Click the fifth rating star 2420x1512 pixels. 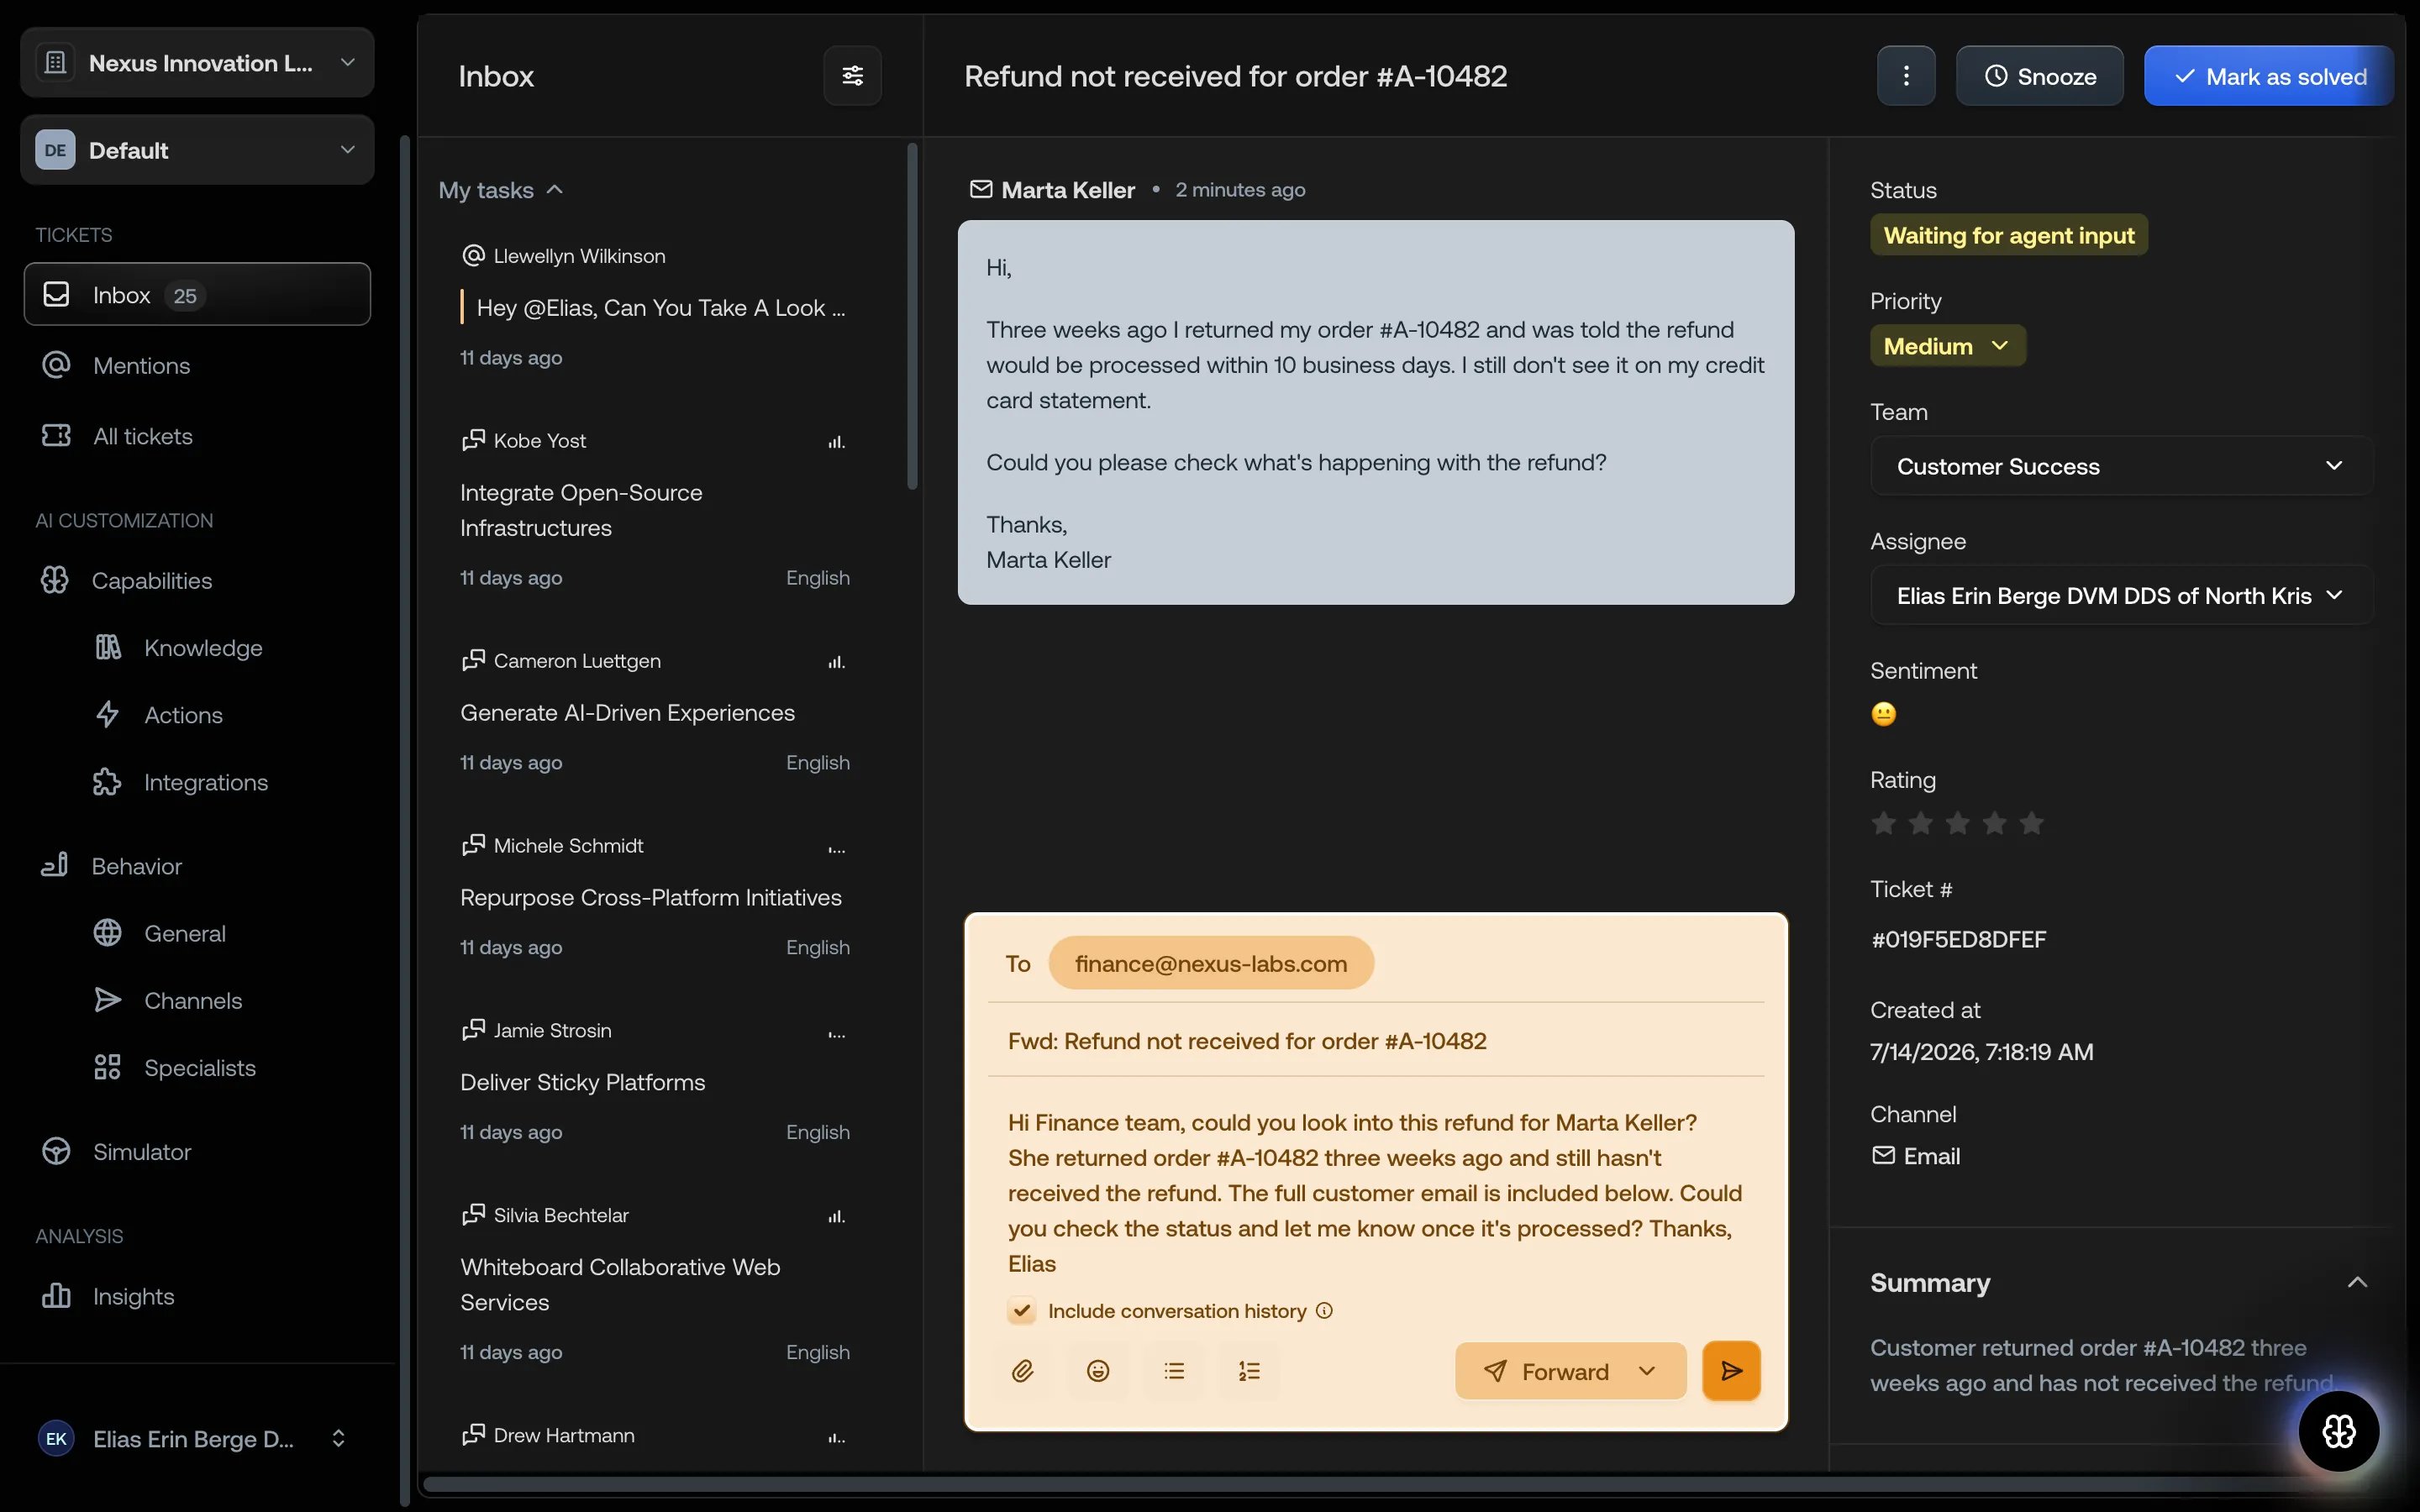coord(2031,823)
